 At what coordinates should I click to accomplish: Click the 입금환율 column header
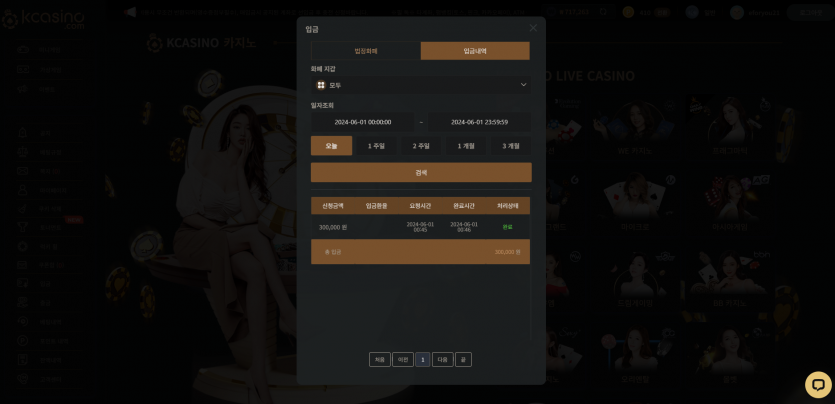[376, 206]
